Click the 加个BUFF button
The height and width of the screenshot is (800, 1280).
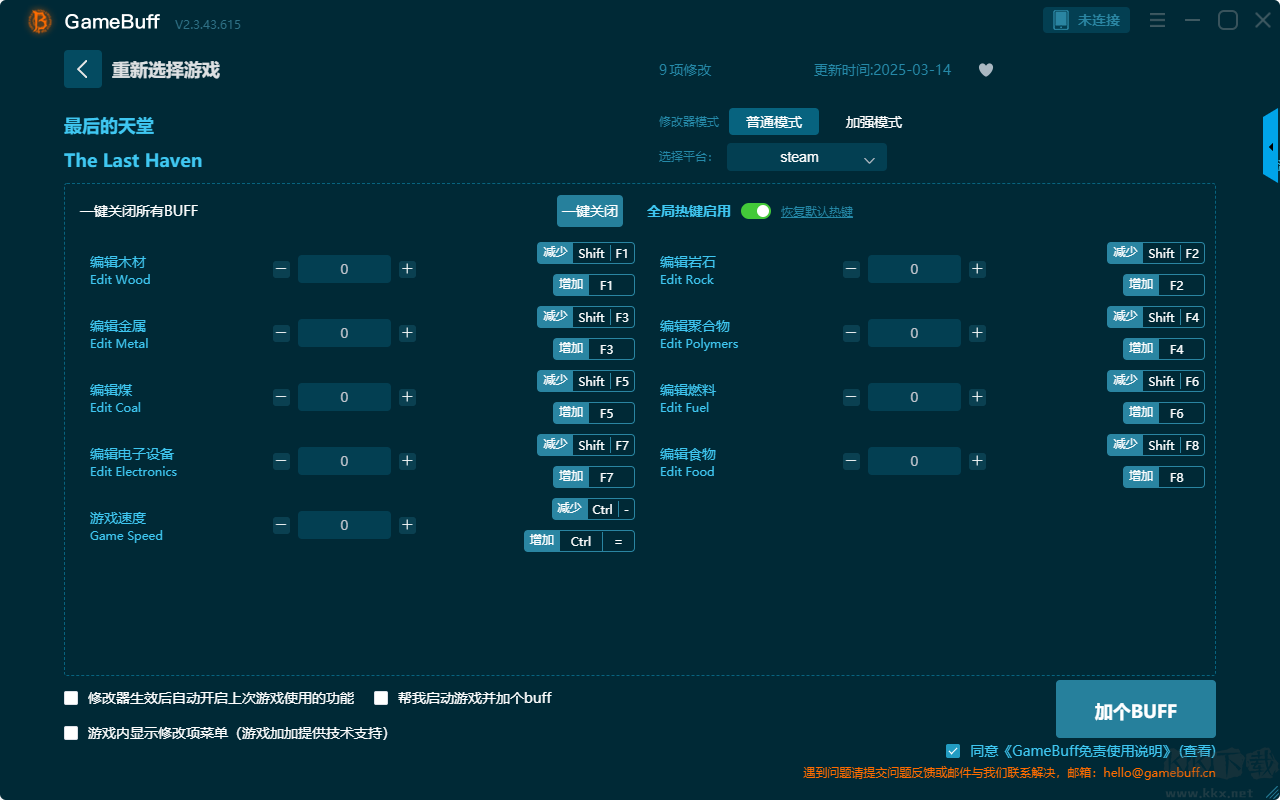1136,709
